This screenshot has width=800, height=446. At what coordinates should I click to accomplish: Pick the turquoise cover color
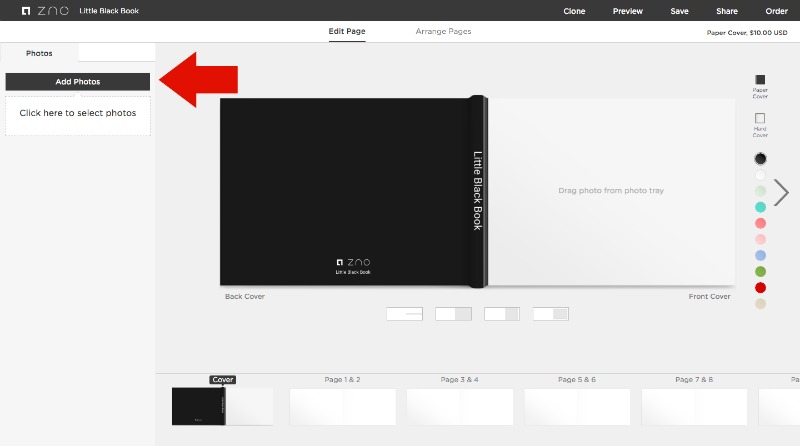(x=760, y=207)
